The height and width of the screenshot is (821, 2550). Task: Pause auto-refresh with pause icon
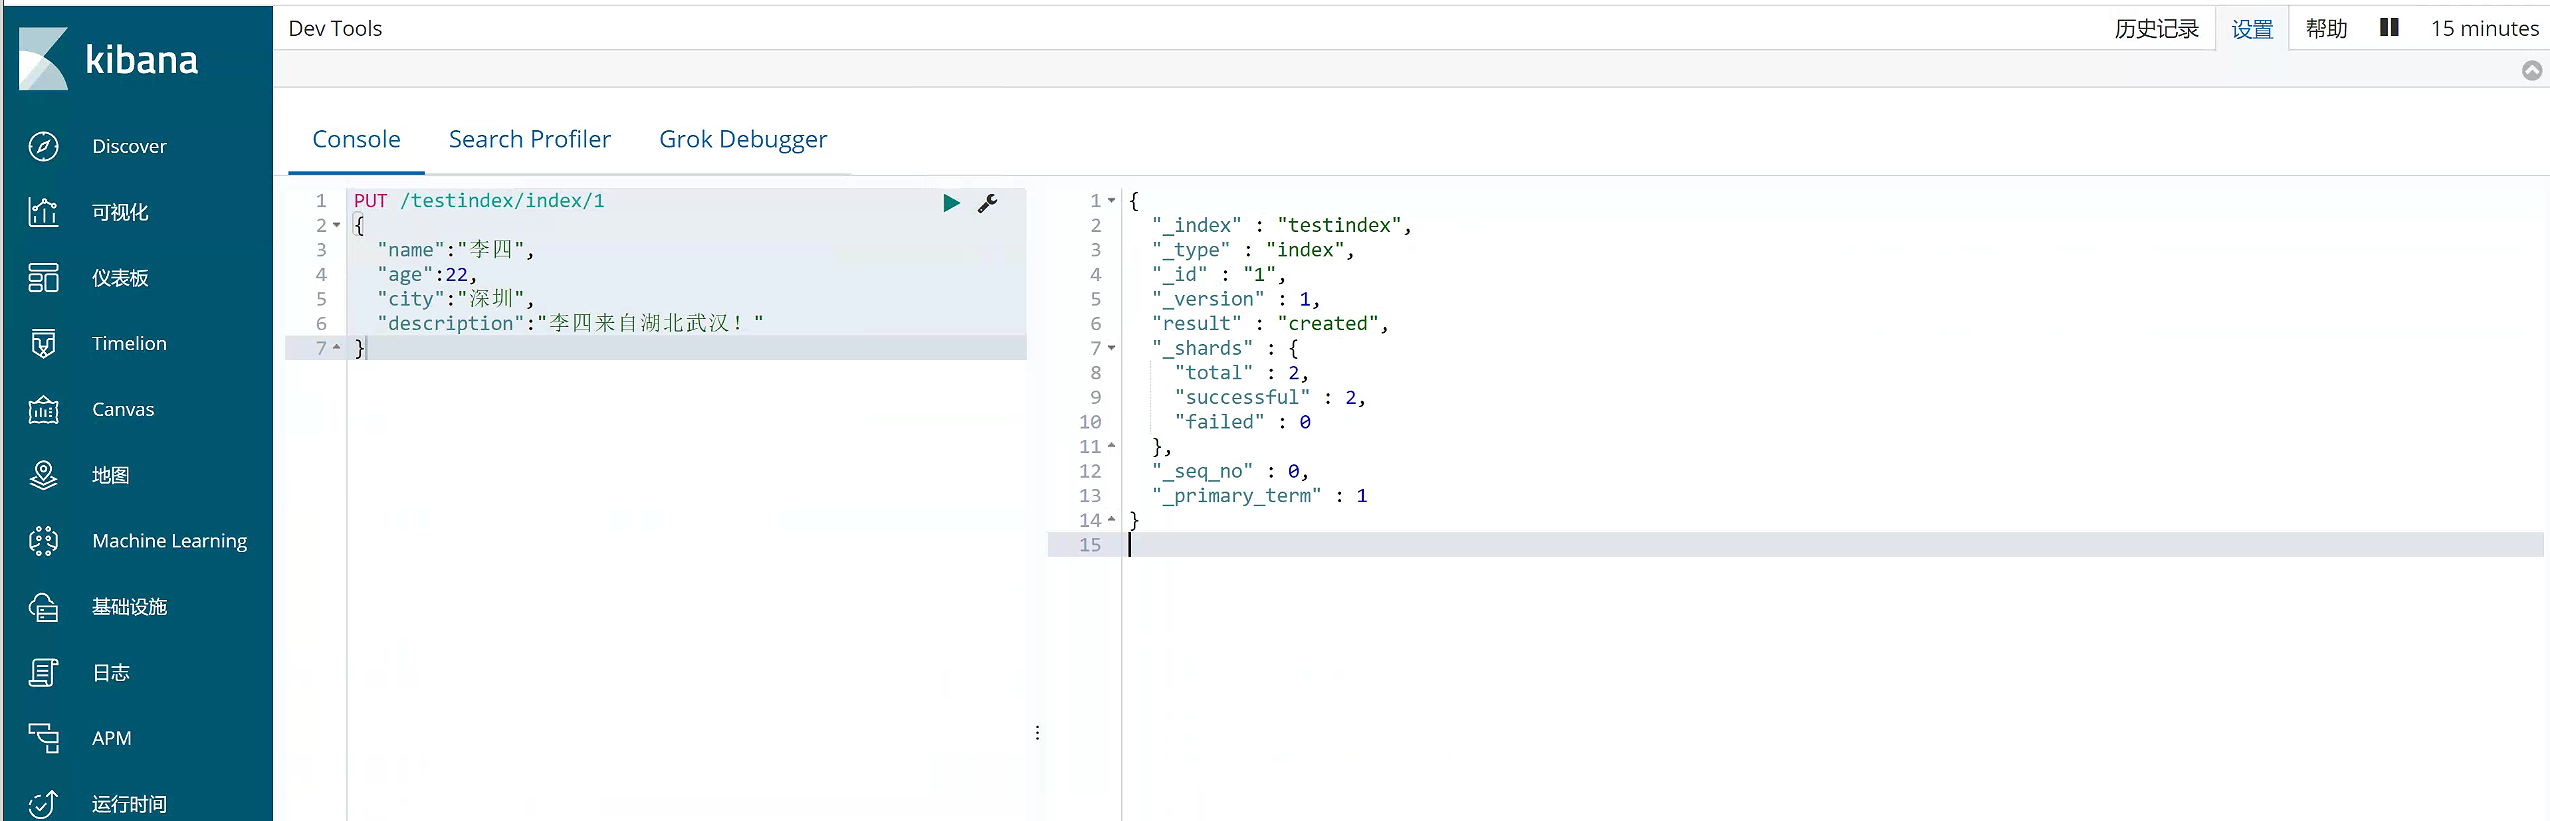[x=2389, y=28]
